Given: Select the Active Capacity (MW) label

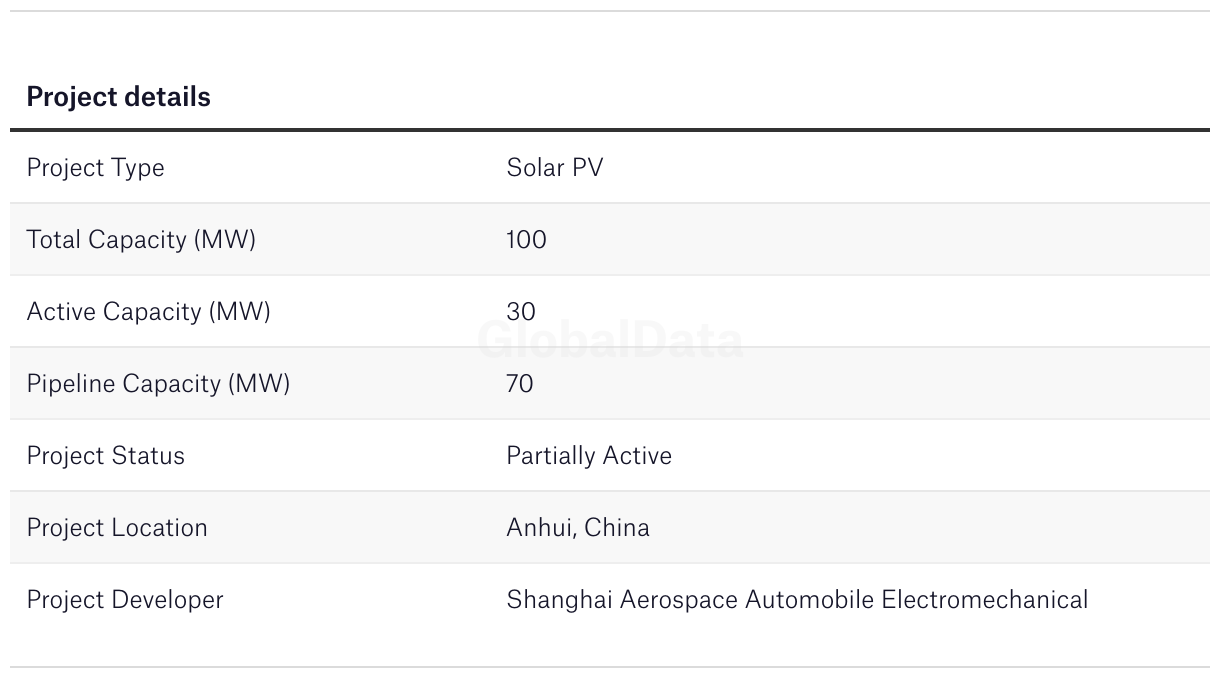Looking at the screenshot, I should point(148,312).
